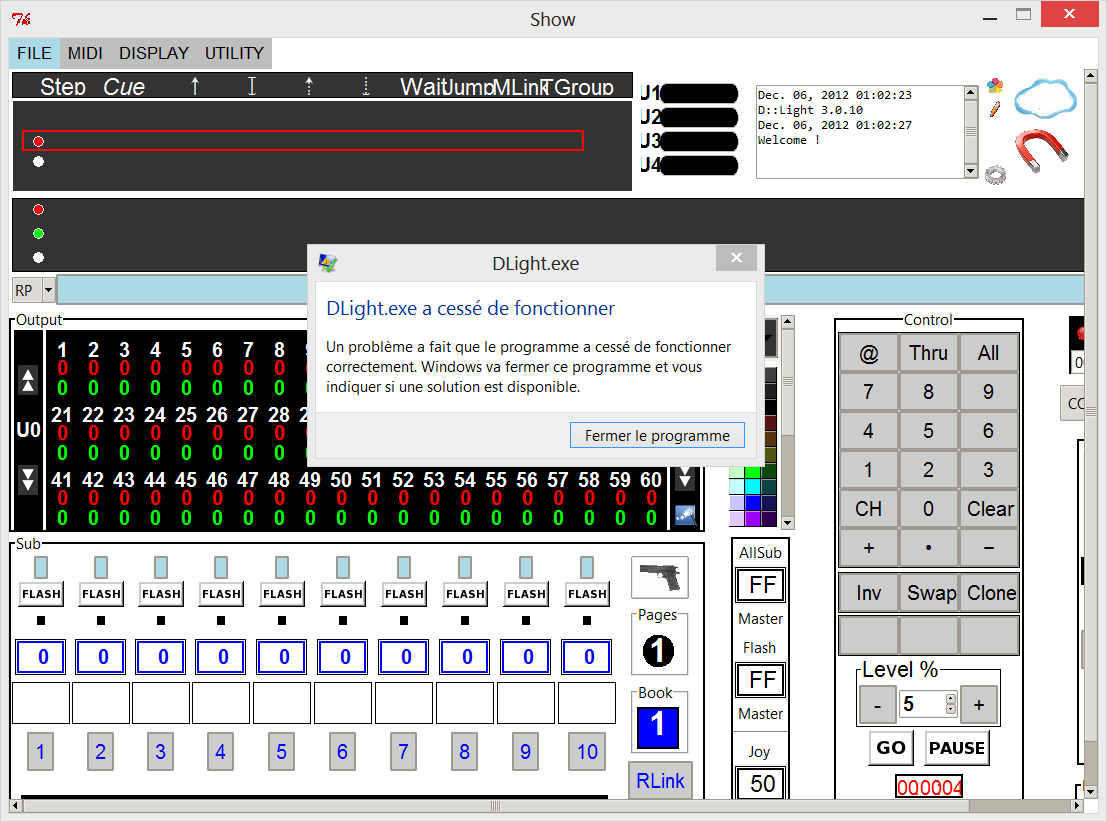This screenshot has width=1107, height=822.
Task: Click Level % spinbox up arrow
Action: 950,699
